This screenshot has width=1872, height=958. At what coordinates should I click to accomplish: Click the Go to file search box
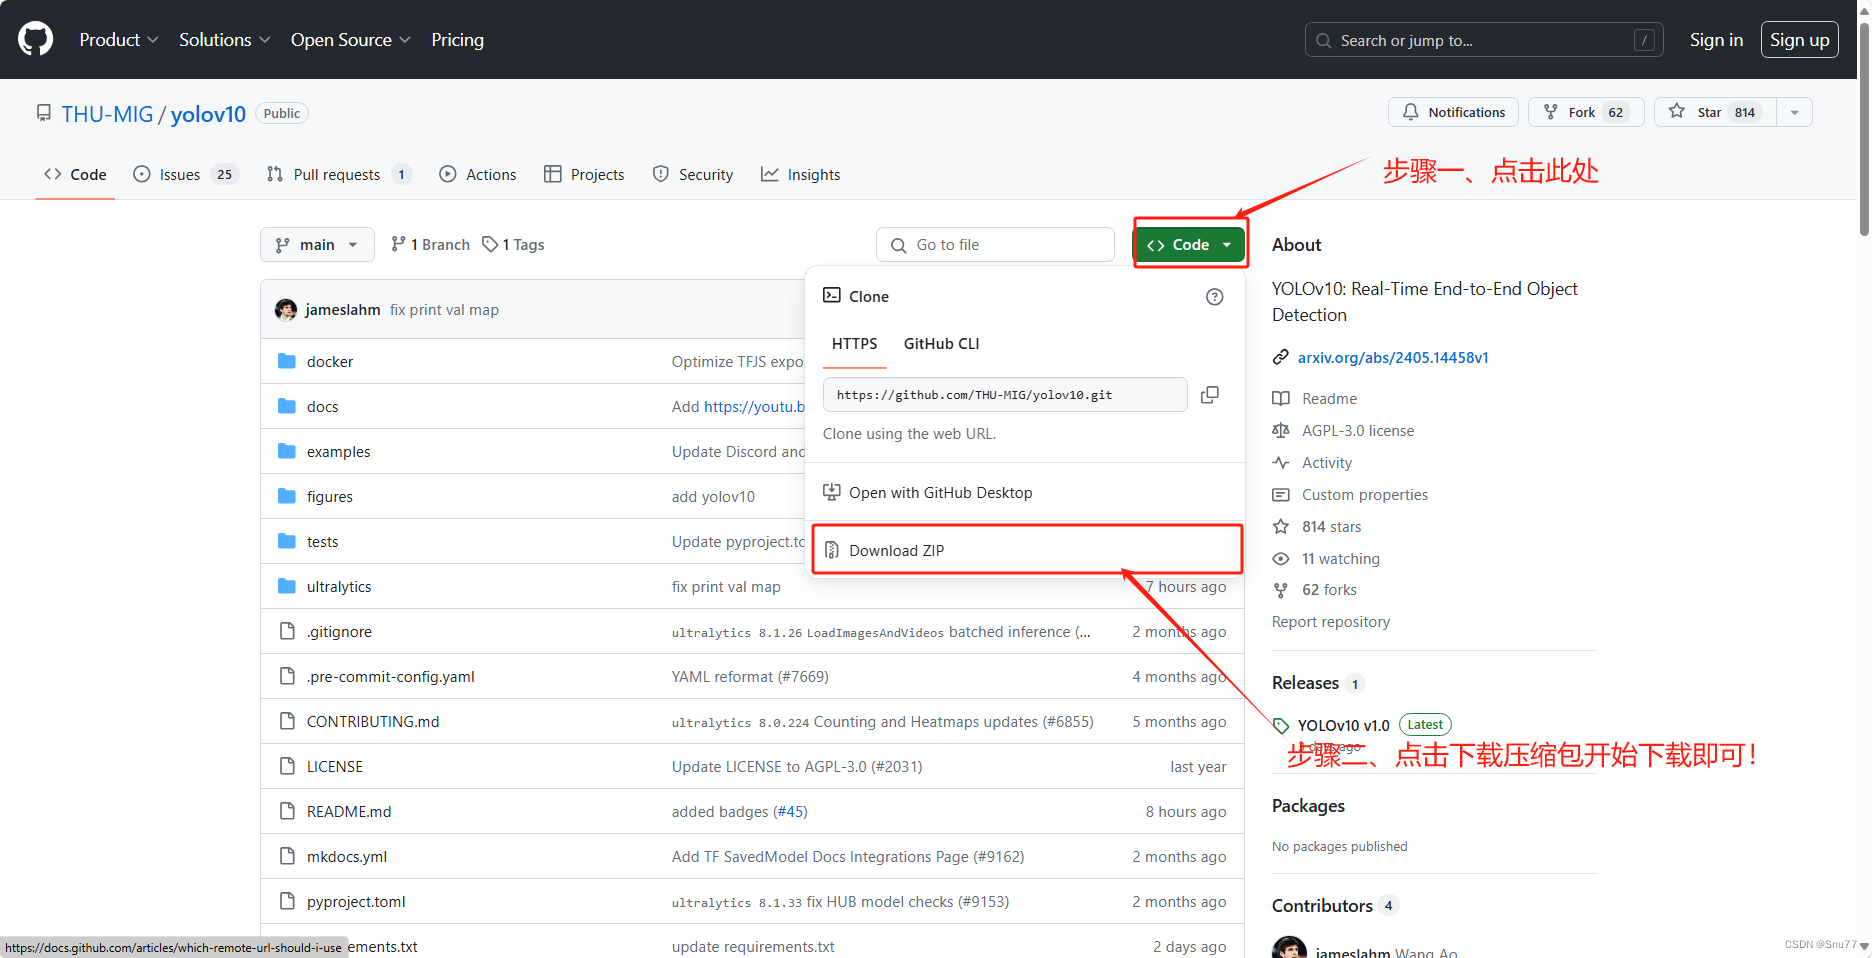(995, 245)
